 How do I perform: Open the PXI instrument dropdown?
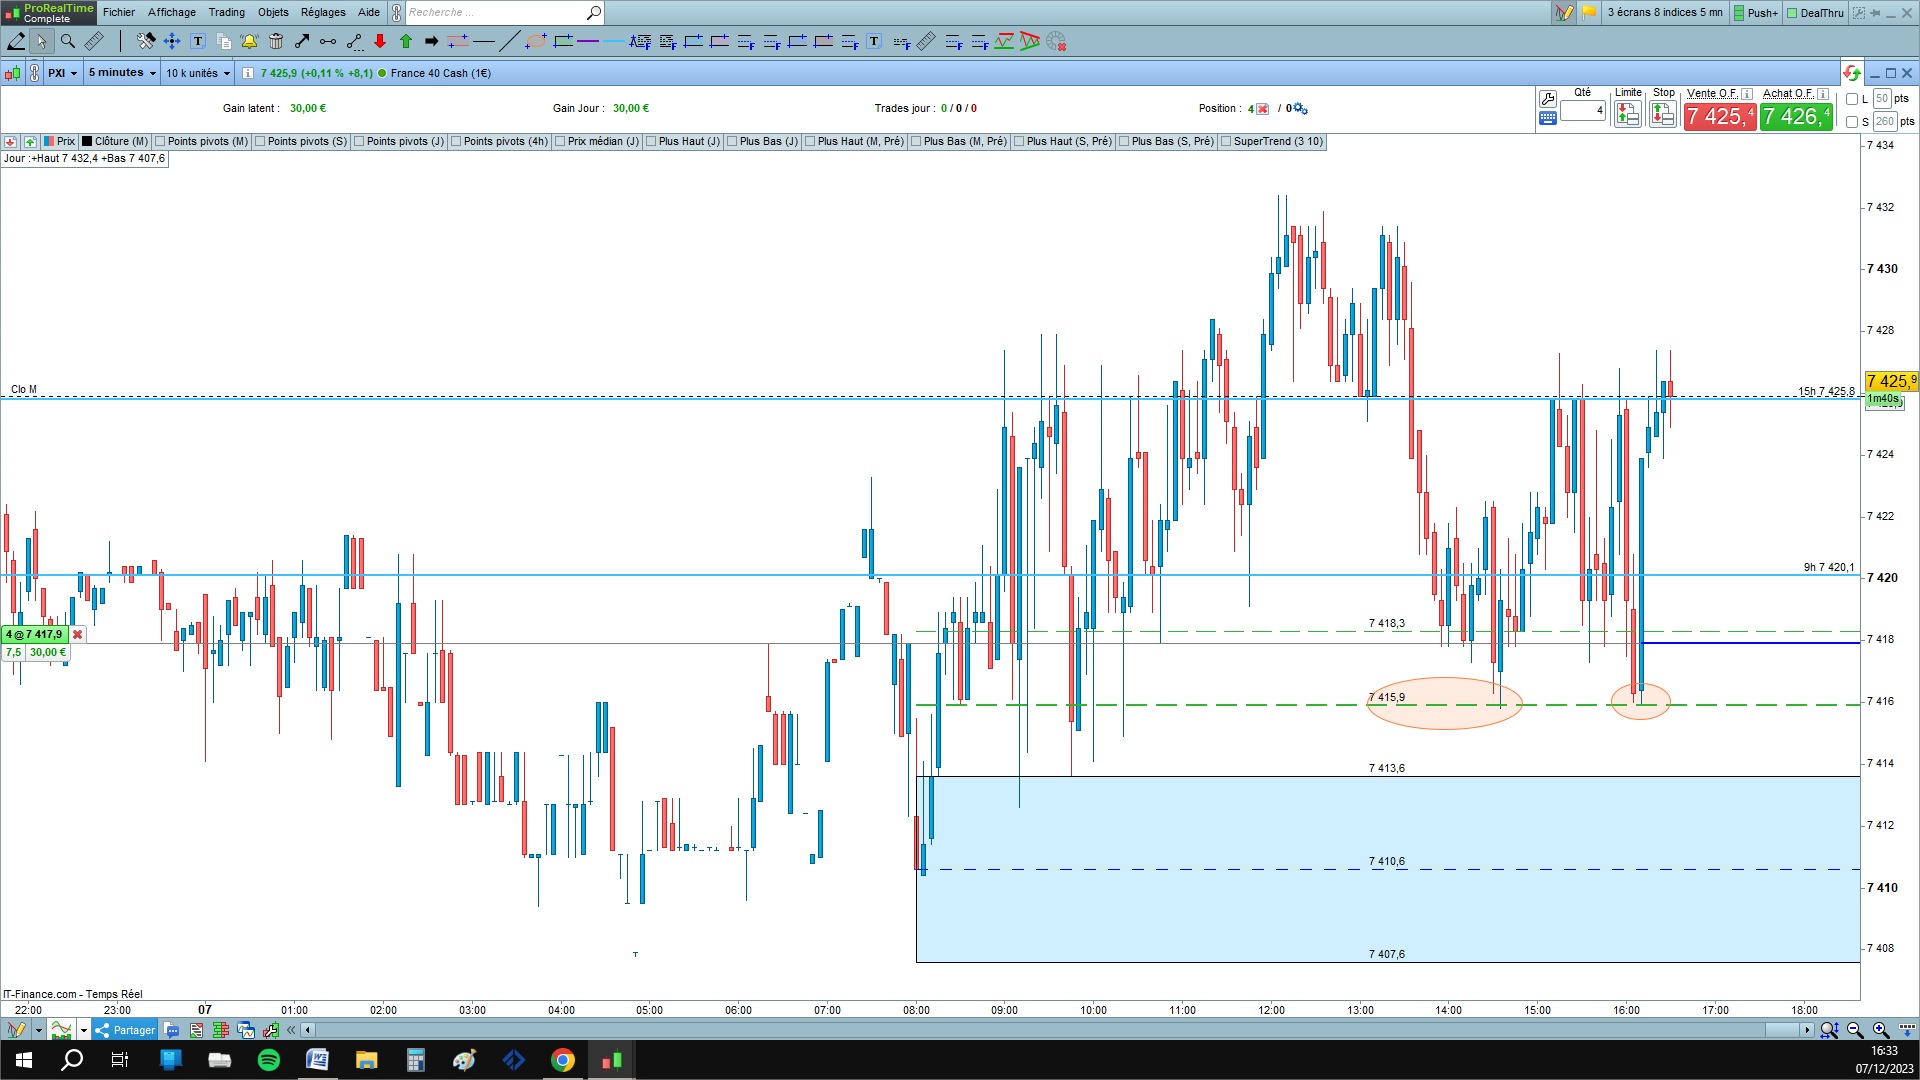[x=62, y=73]
